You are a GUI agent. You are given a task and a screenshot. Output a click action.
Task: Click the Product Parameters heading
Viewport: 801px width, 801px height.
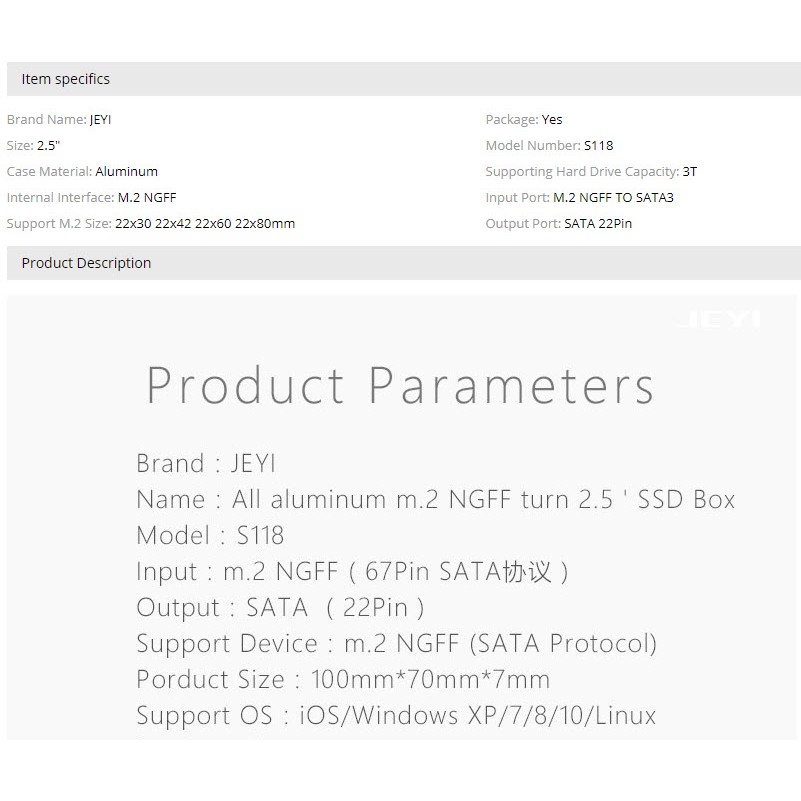(x=400, y=385)
